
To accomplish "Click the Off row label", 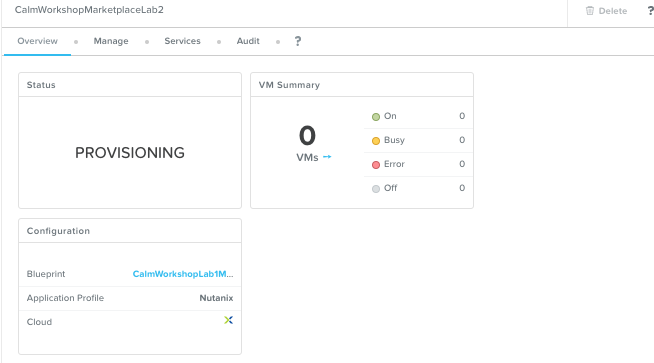I will tap(390, 188).
